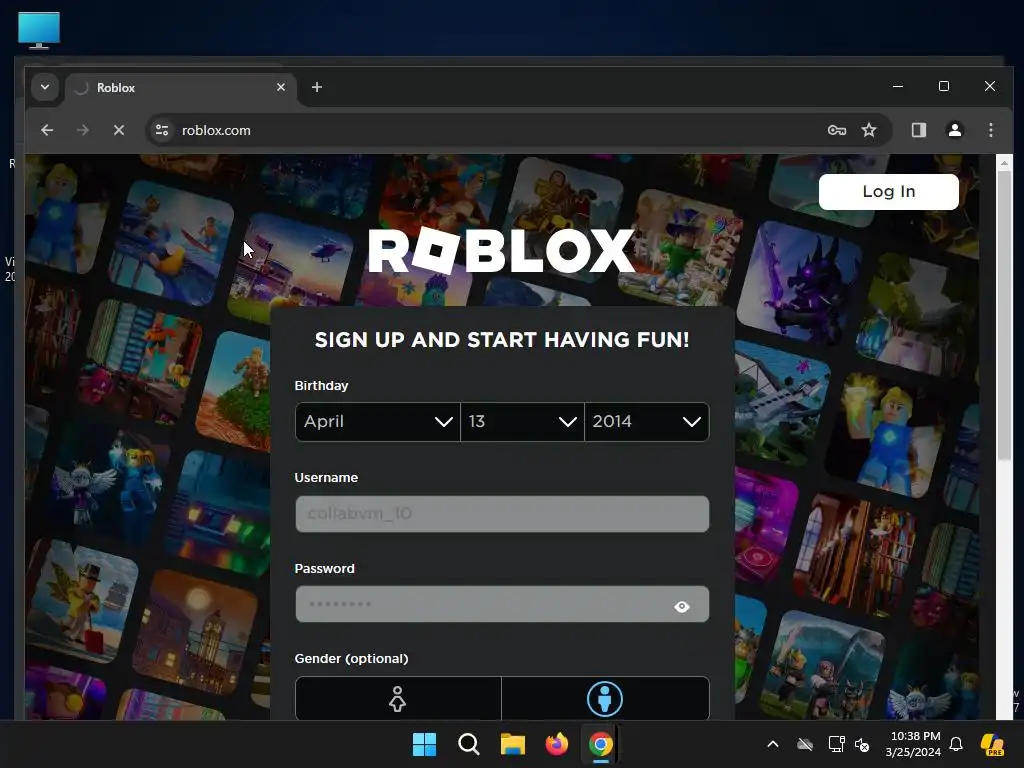
Task: Open the Windows Start menu
Action: tap(424, 744)
